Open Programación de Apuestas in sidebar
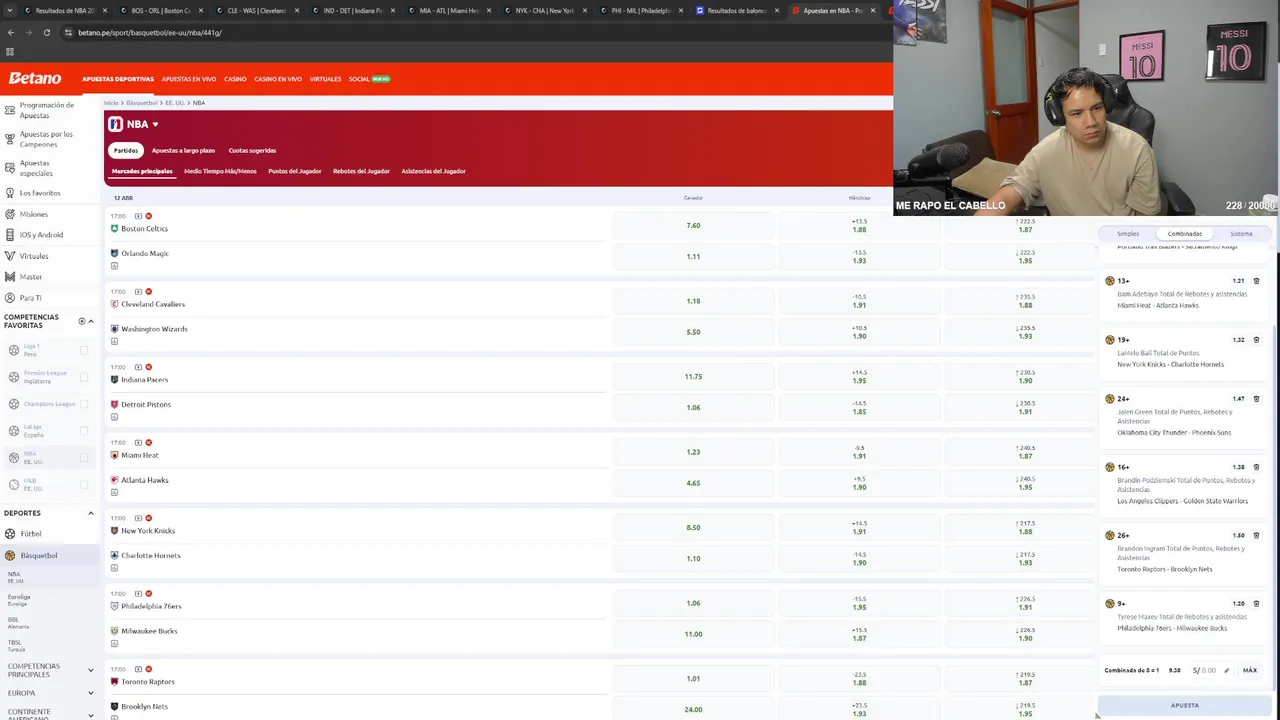 [46, 110]
